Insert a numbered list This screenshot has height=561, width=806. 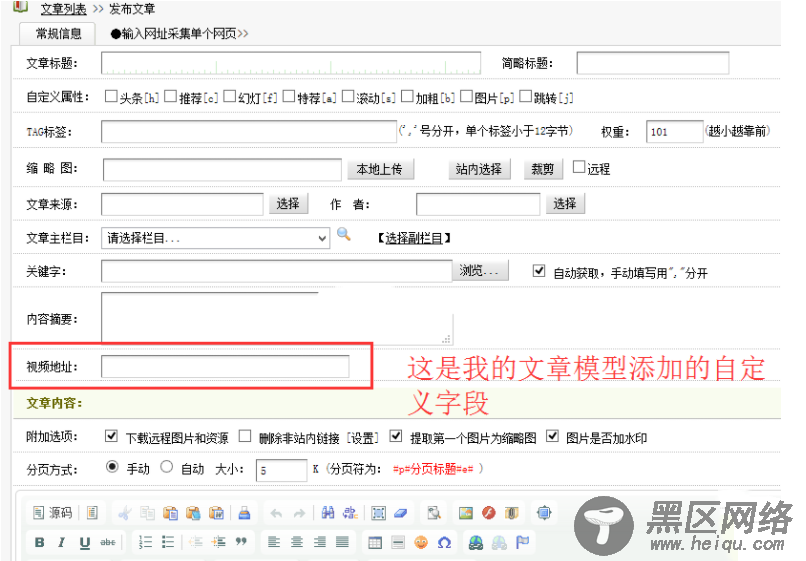(145, 542)
